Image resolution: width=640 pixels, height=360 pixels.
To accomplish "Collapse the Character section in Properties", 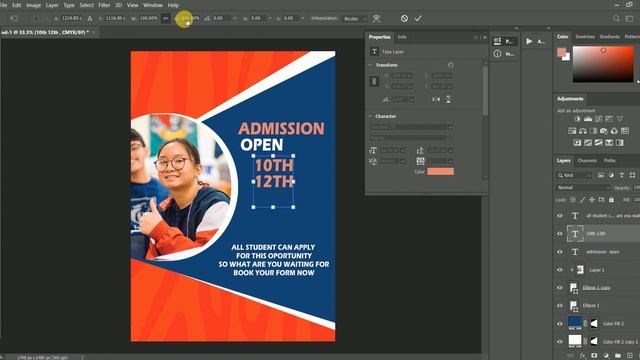I will [370, 116].
